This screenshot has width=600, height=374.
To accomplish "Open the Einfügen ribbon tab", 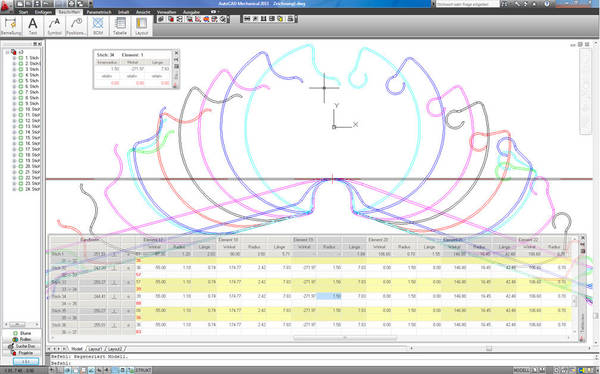I will 43,12.
